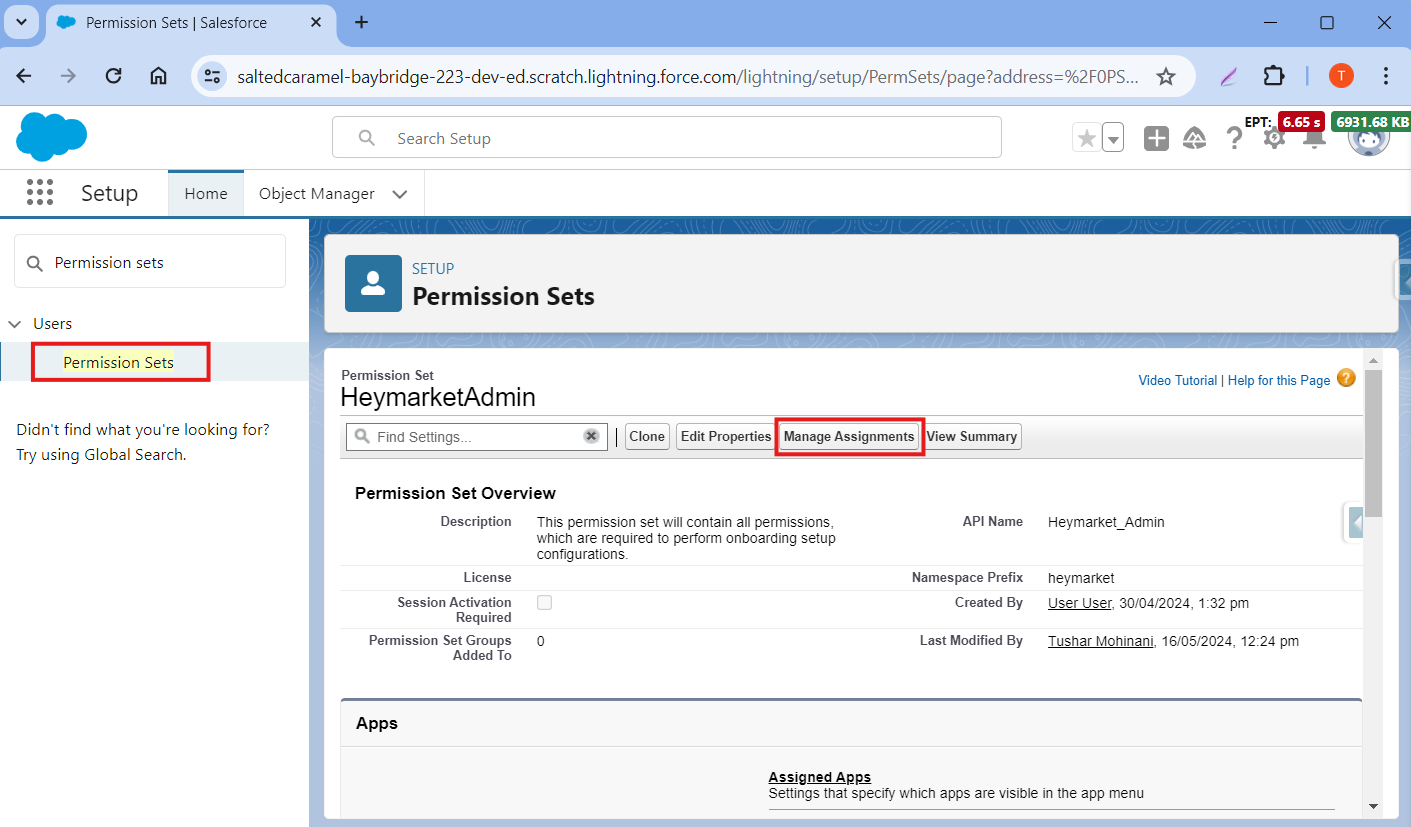Click the scrollbar down arrow
The height and width of the screenshot is (827, 1411).
(1373, 806)
